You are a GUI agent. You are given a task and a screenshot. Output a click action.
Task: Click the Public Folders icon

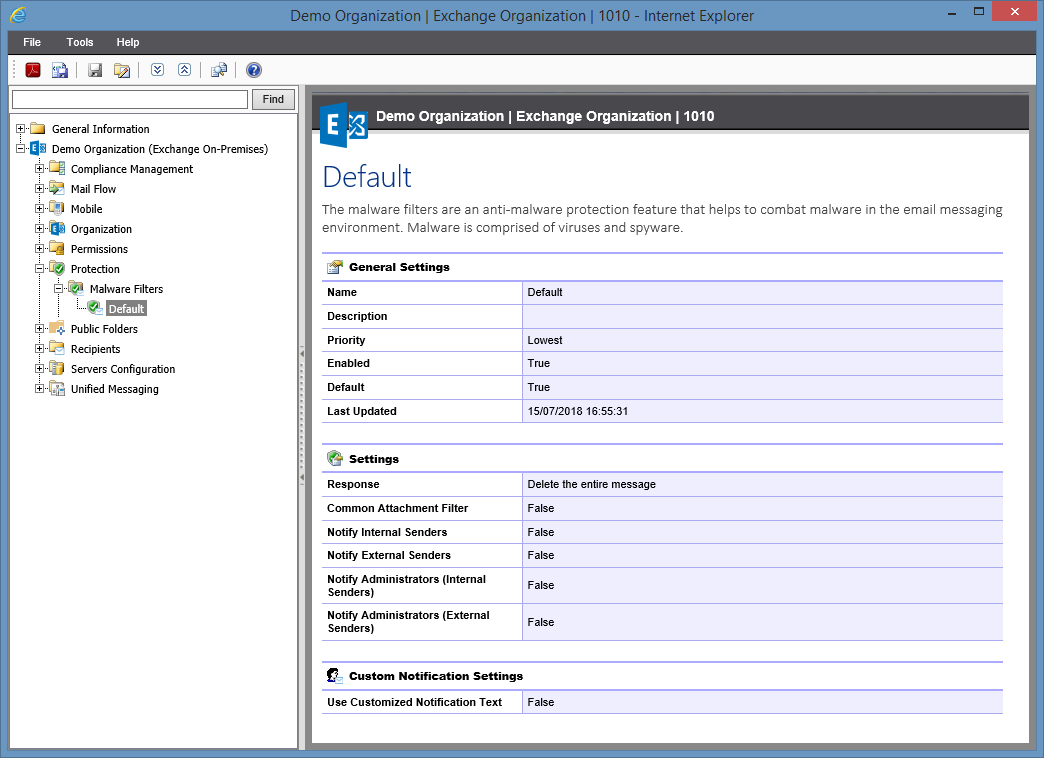pos(57,328)
